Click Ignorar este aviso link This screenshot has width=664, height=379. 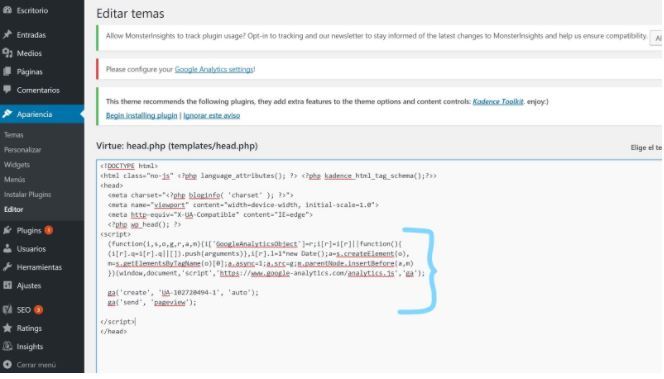pos(212,115)
